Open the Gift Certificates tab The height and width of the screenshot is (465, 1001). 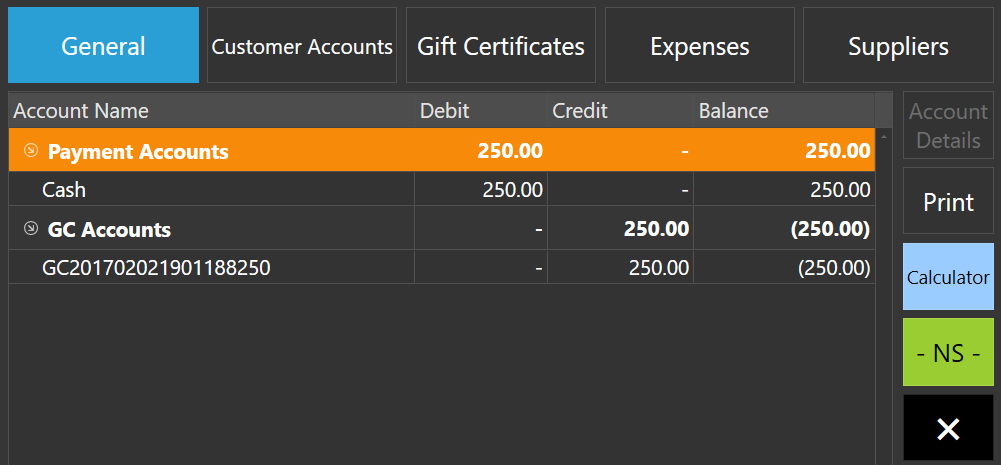pyautogui.click(x=501, y=45)
